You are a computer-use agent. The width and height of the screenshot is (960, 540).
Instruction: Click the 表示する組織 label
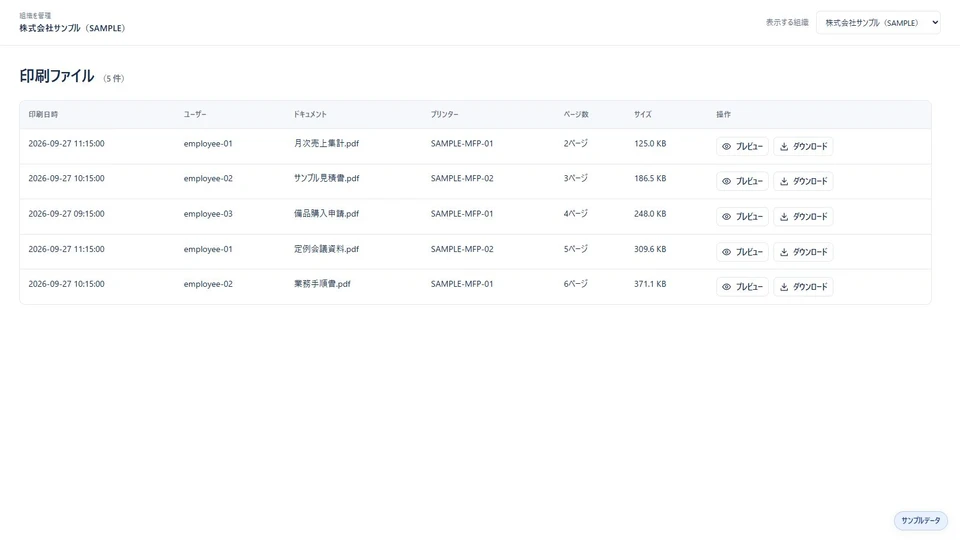coord(787,23)
